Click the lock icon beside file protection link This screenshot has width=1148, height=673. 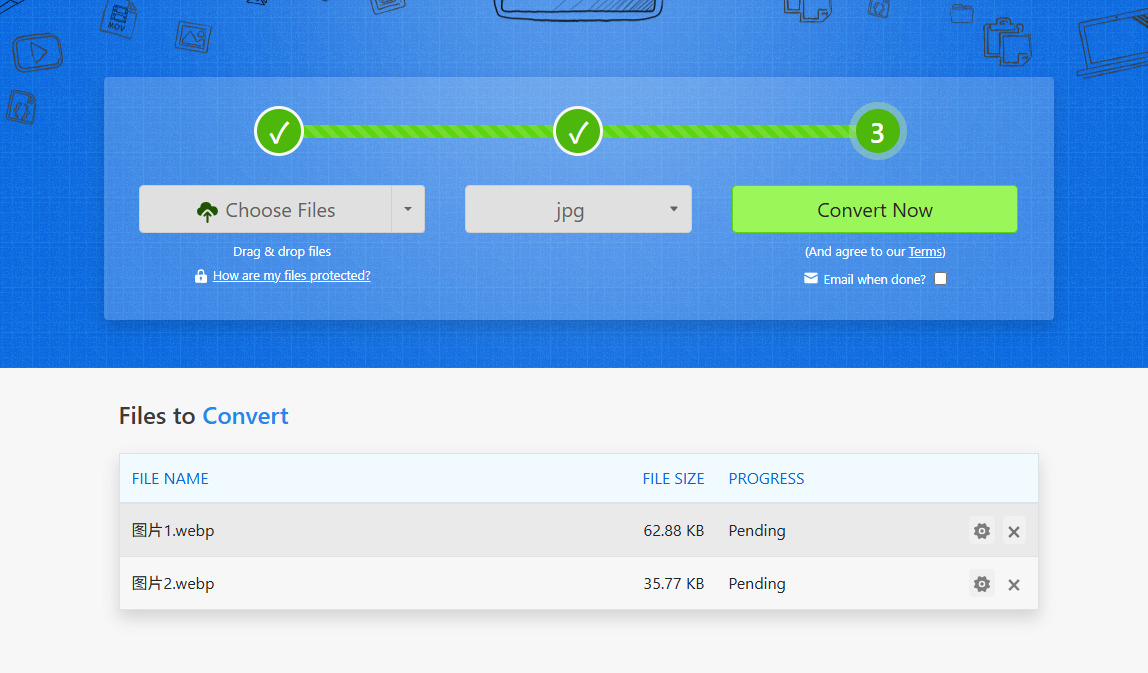click(x=201, y=276)
